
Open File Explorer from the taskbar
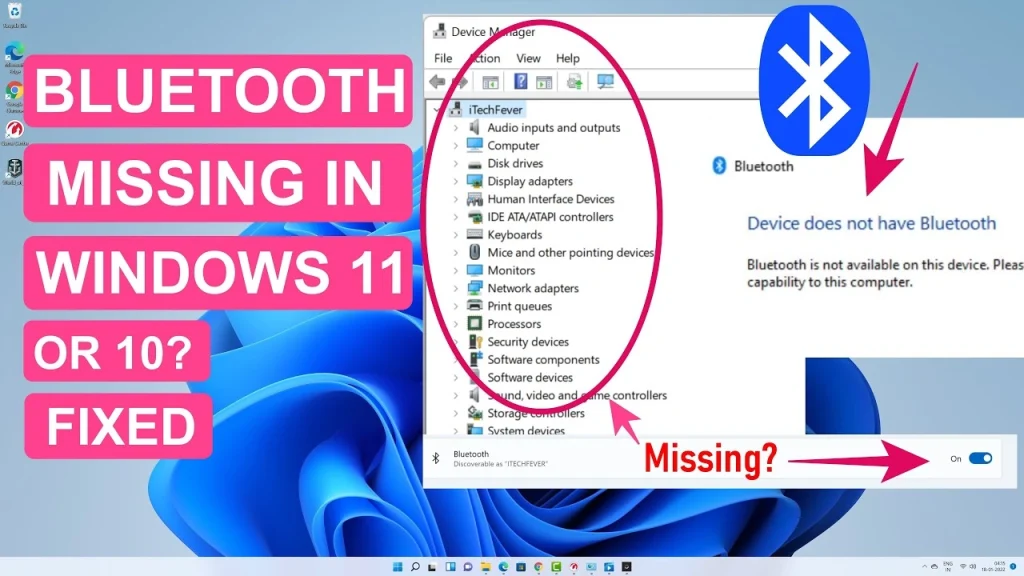tap(485, 567)
